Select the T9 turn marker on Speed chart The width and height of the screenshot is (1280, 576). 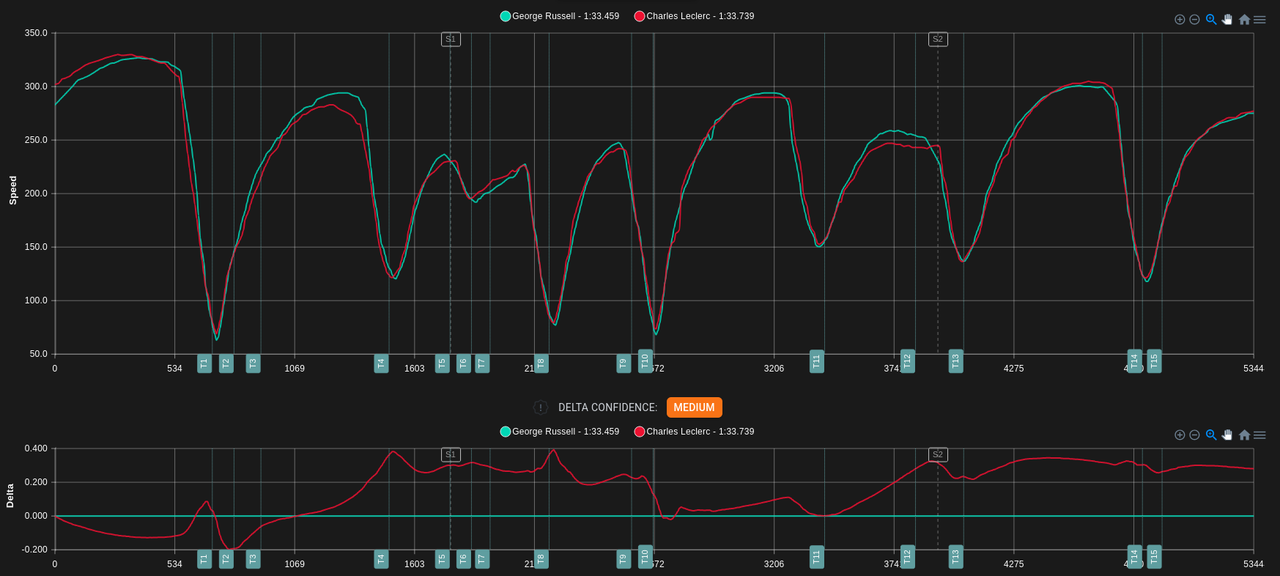pos(623,363)
